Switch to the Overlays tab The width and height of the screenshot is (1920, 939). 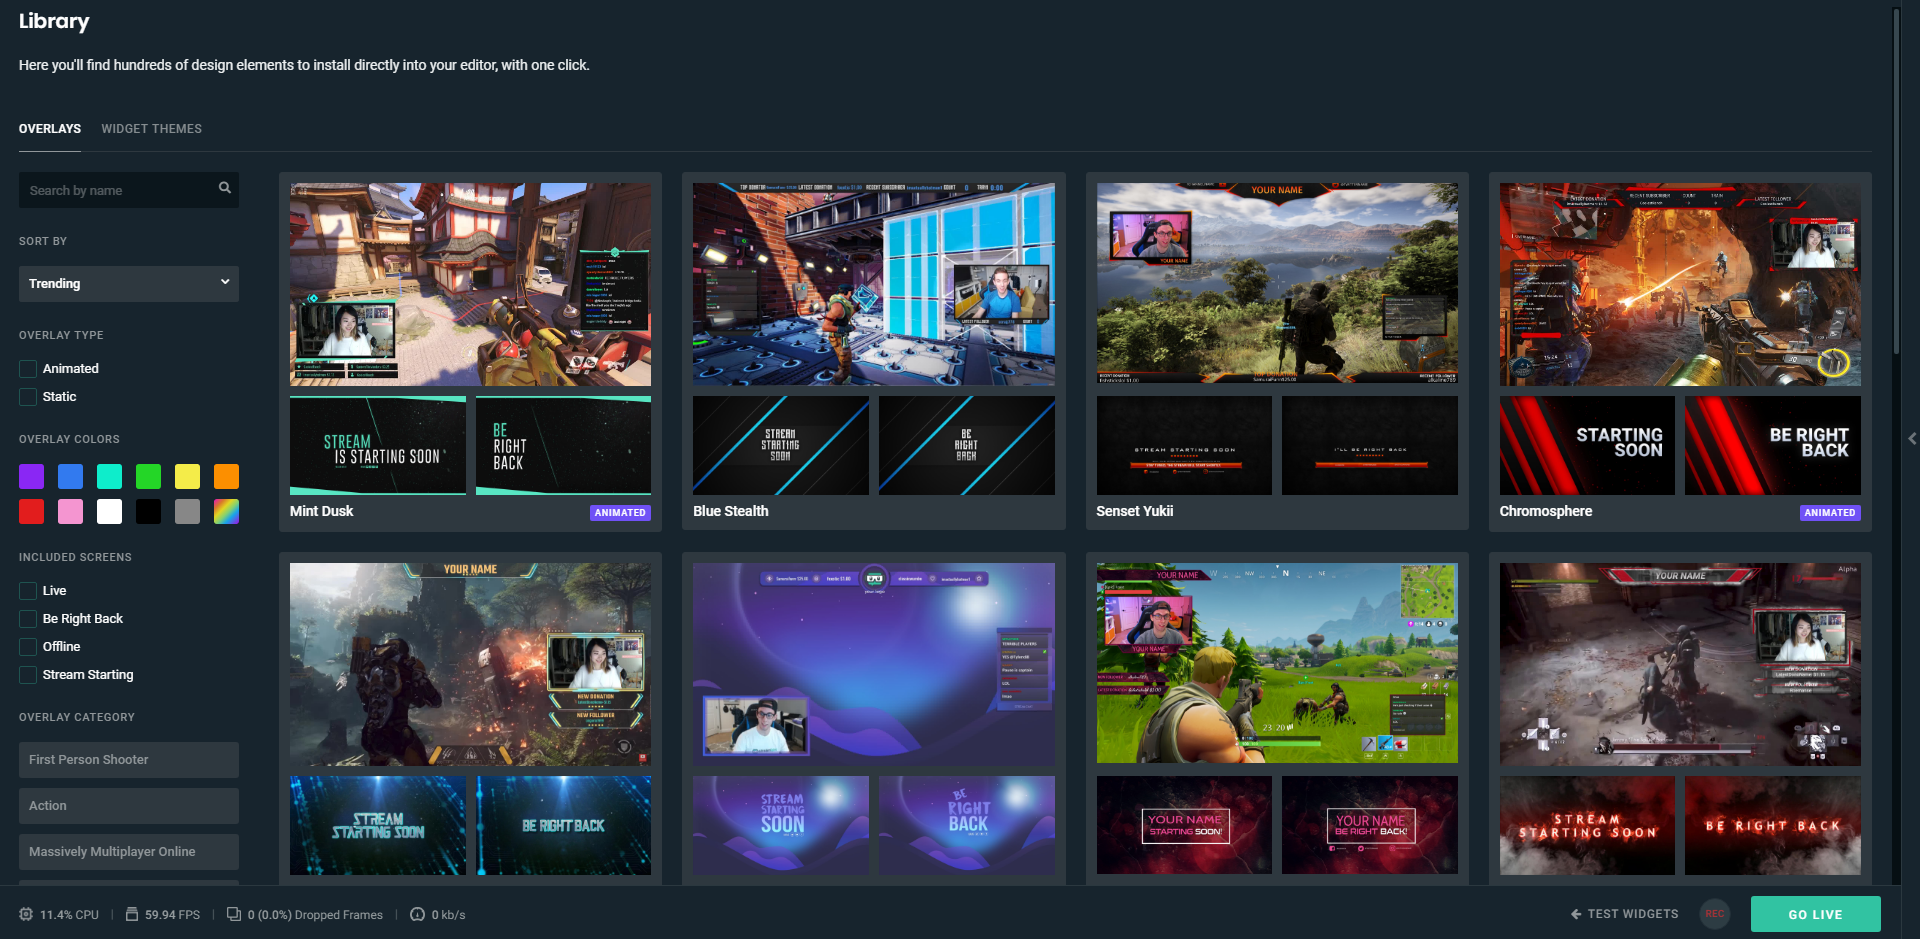pyautogui.click(x=50, y=129)
